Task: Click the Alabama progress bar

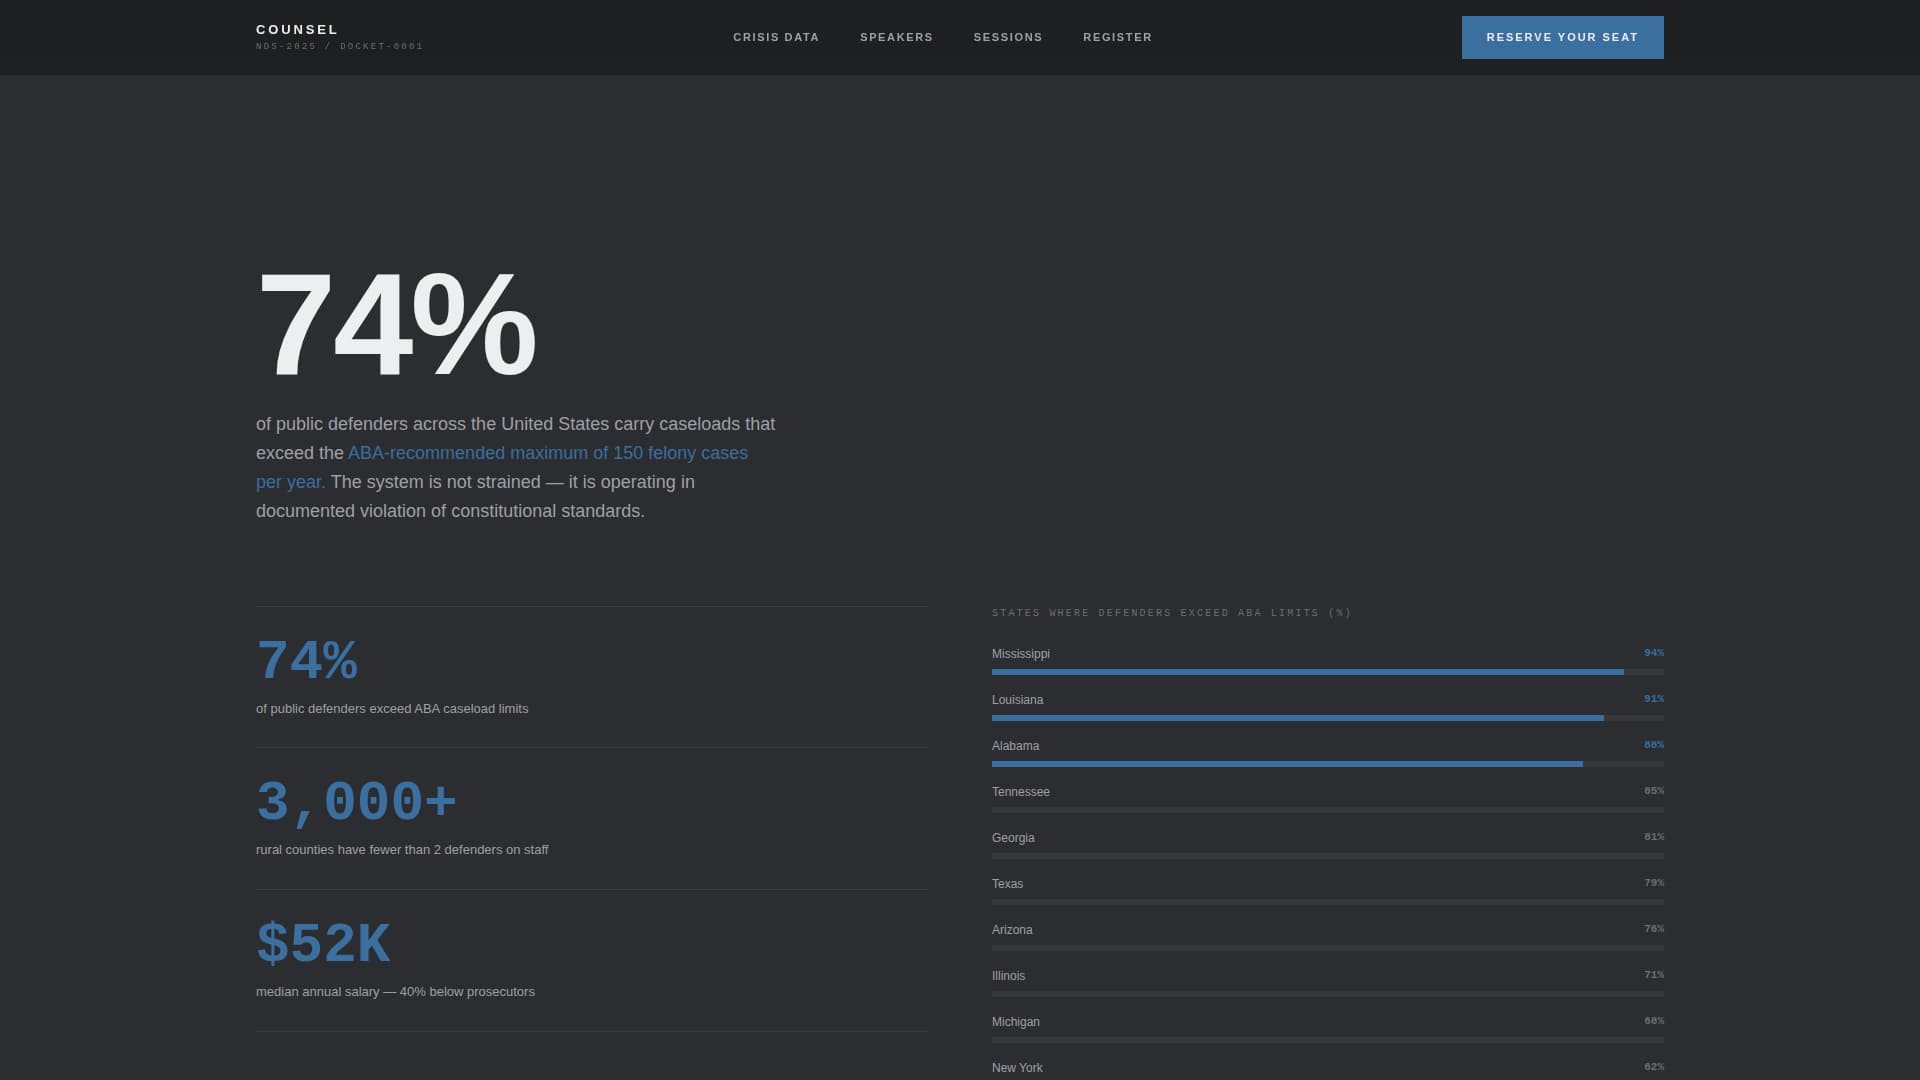Action: point(1328,764)
